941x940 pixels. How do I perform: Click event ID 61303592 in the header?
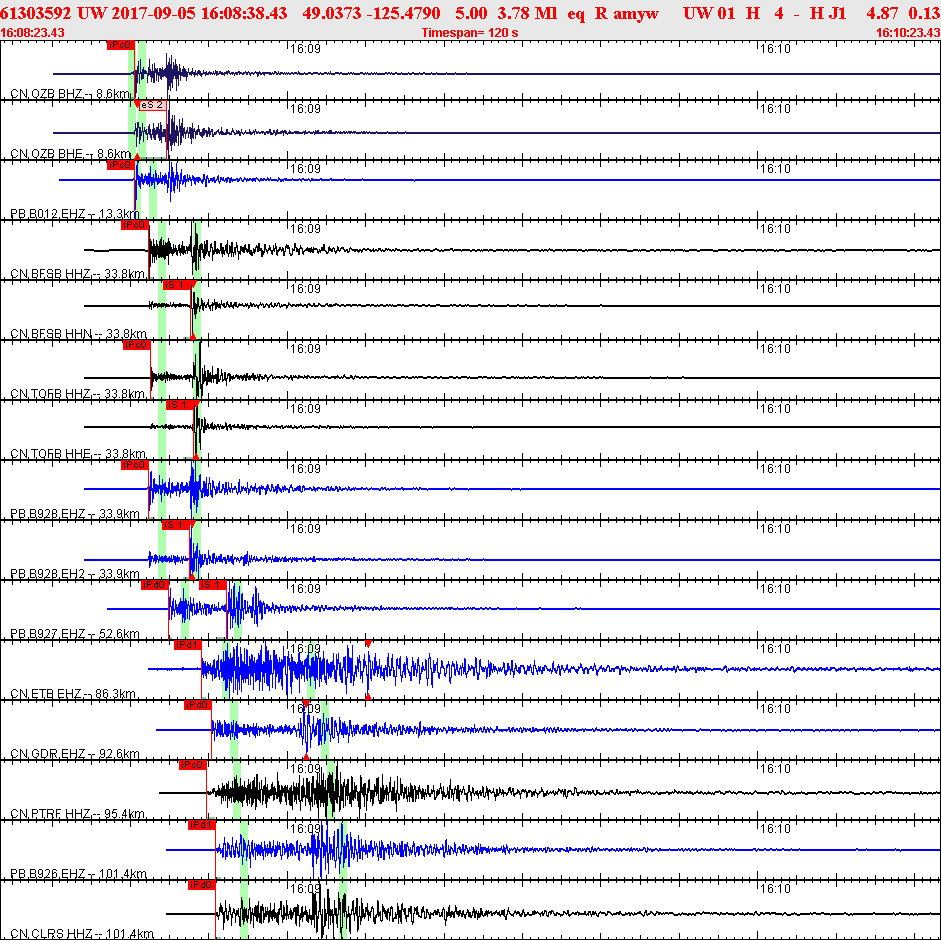[35, 13]
